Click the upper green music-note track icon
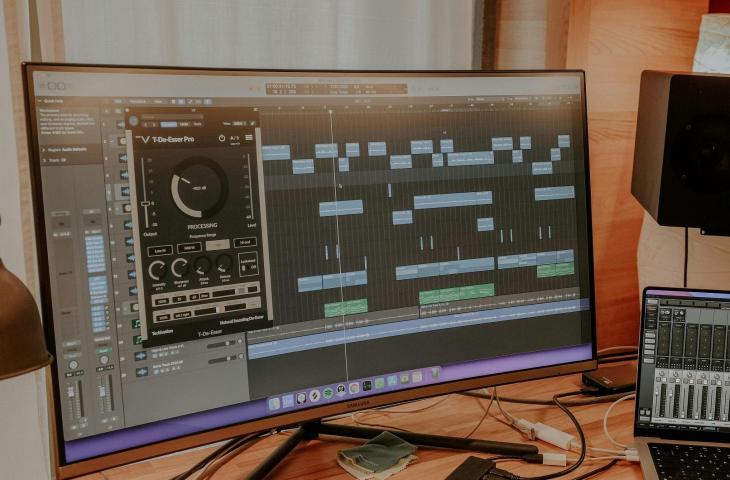The height and width of the screenshot is (480, 730). [x=137, y=323]
